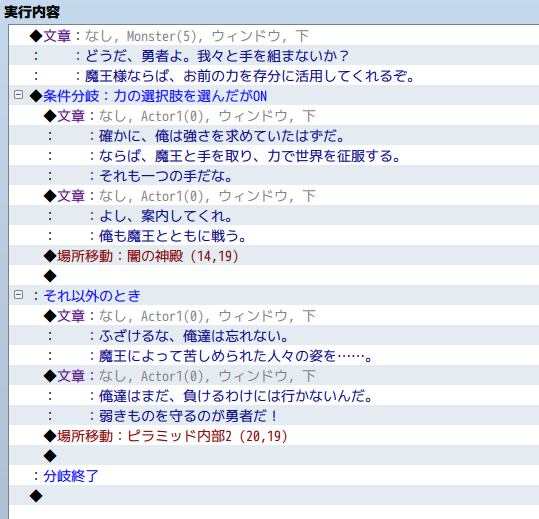Select the 文章 Actor1(0) header above 俺達はまだ line

274,376
